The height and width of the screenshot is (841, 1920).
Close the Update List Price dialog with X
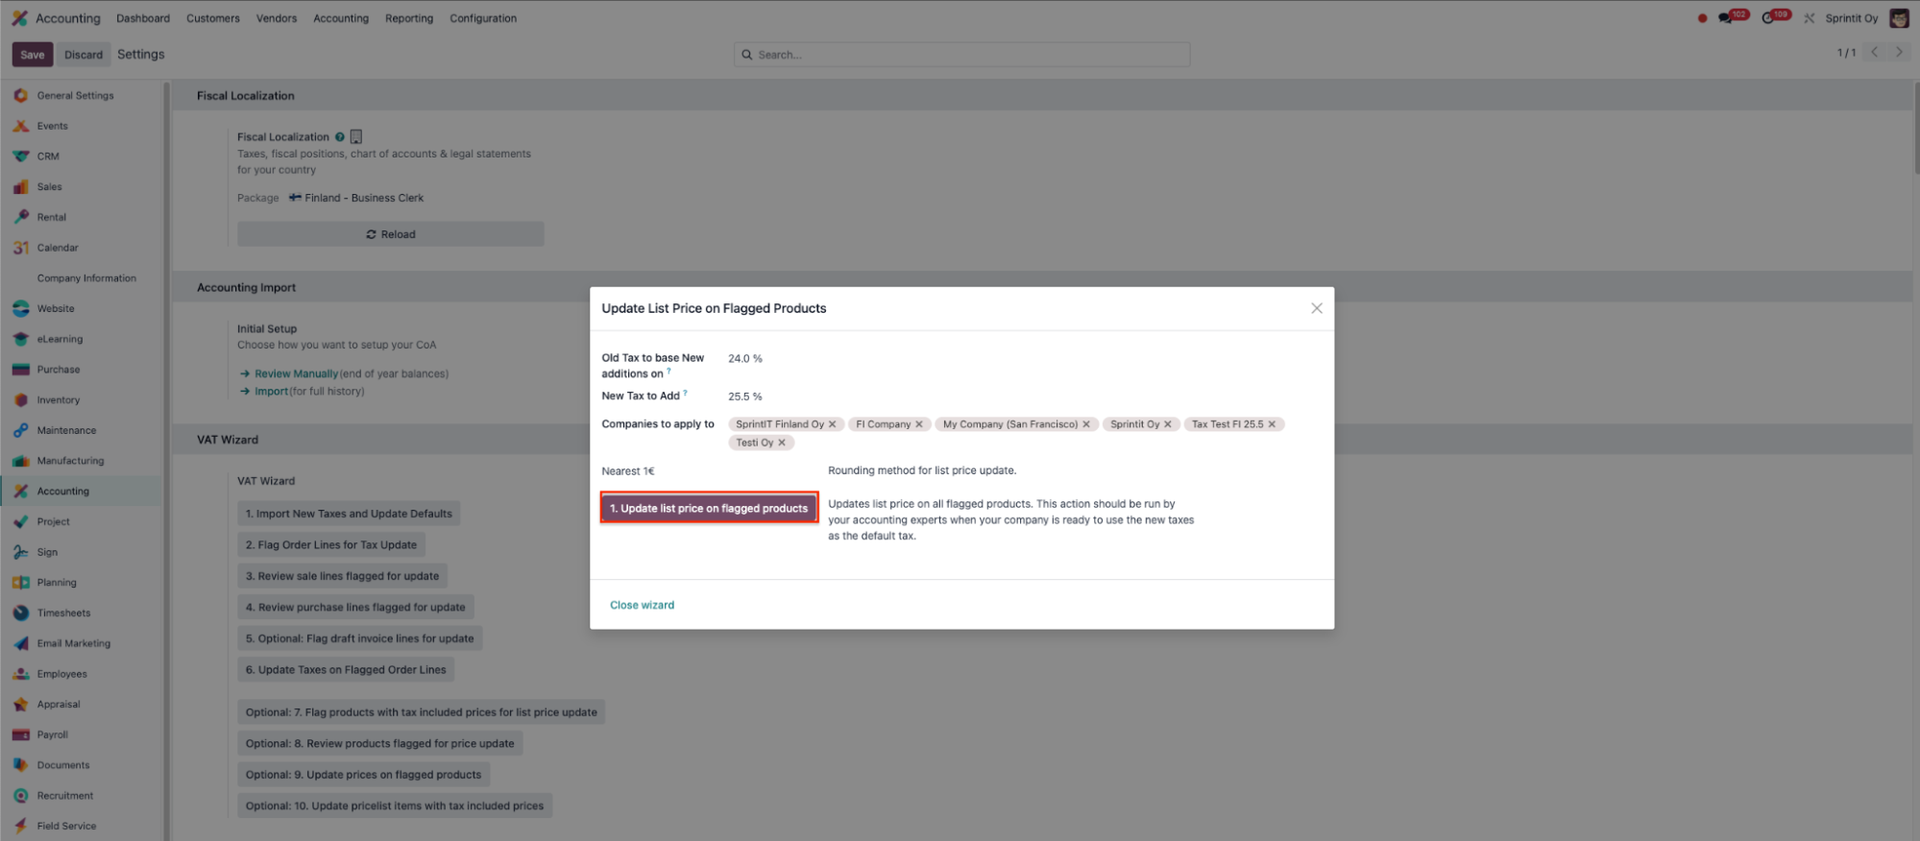(1317, 308)
